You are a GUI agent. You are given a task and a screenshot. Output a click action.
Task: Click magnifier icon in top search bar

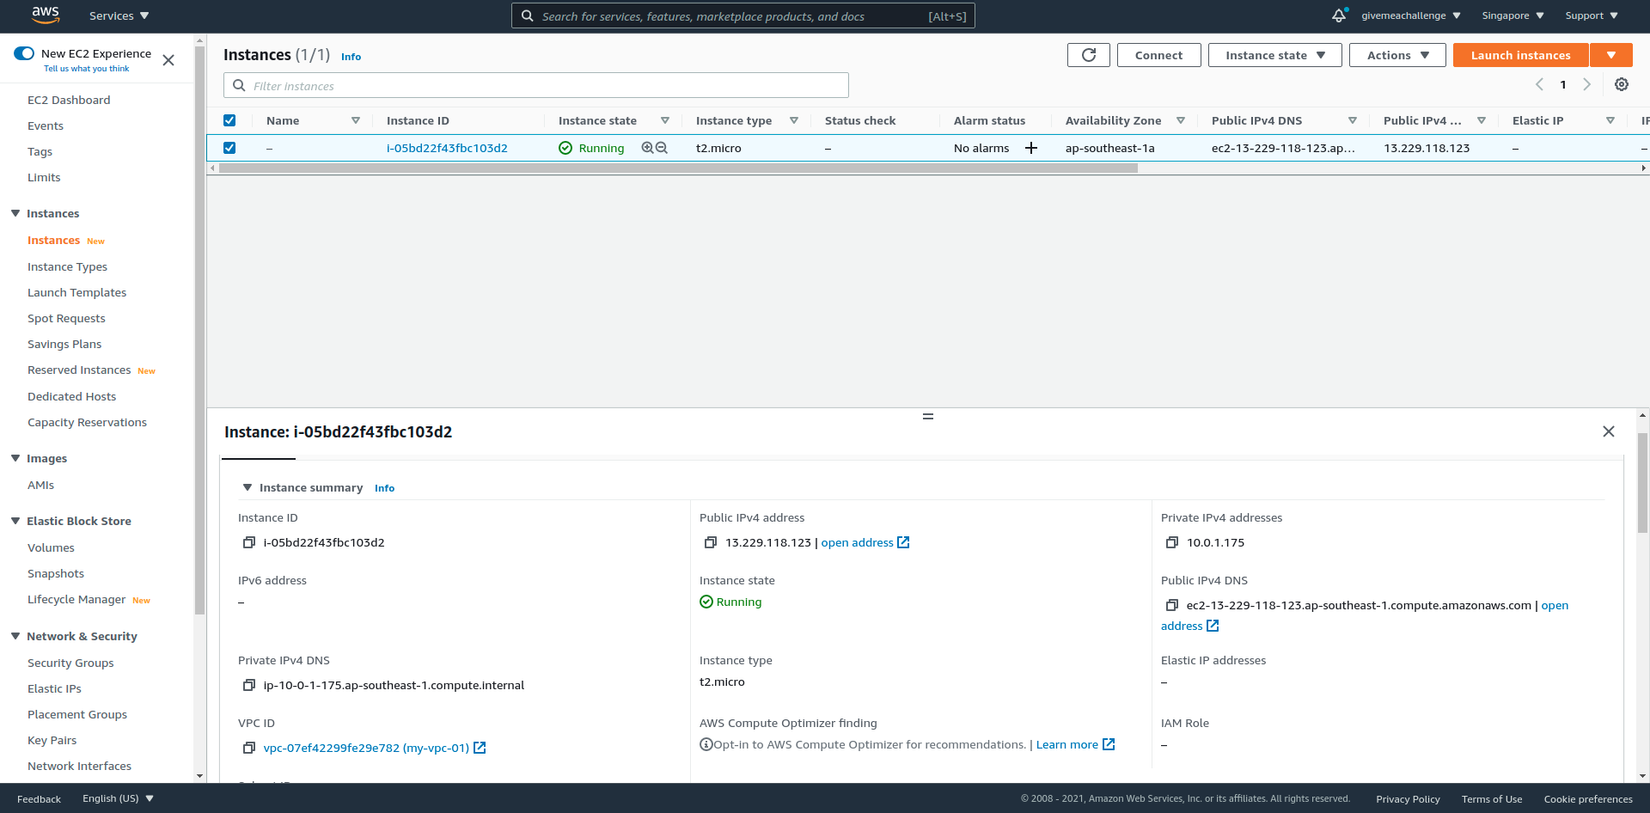528,16
